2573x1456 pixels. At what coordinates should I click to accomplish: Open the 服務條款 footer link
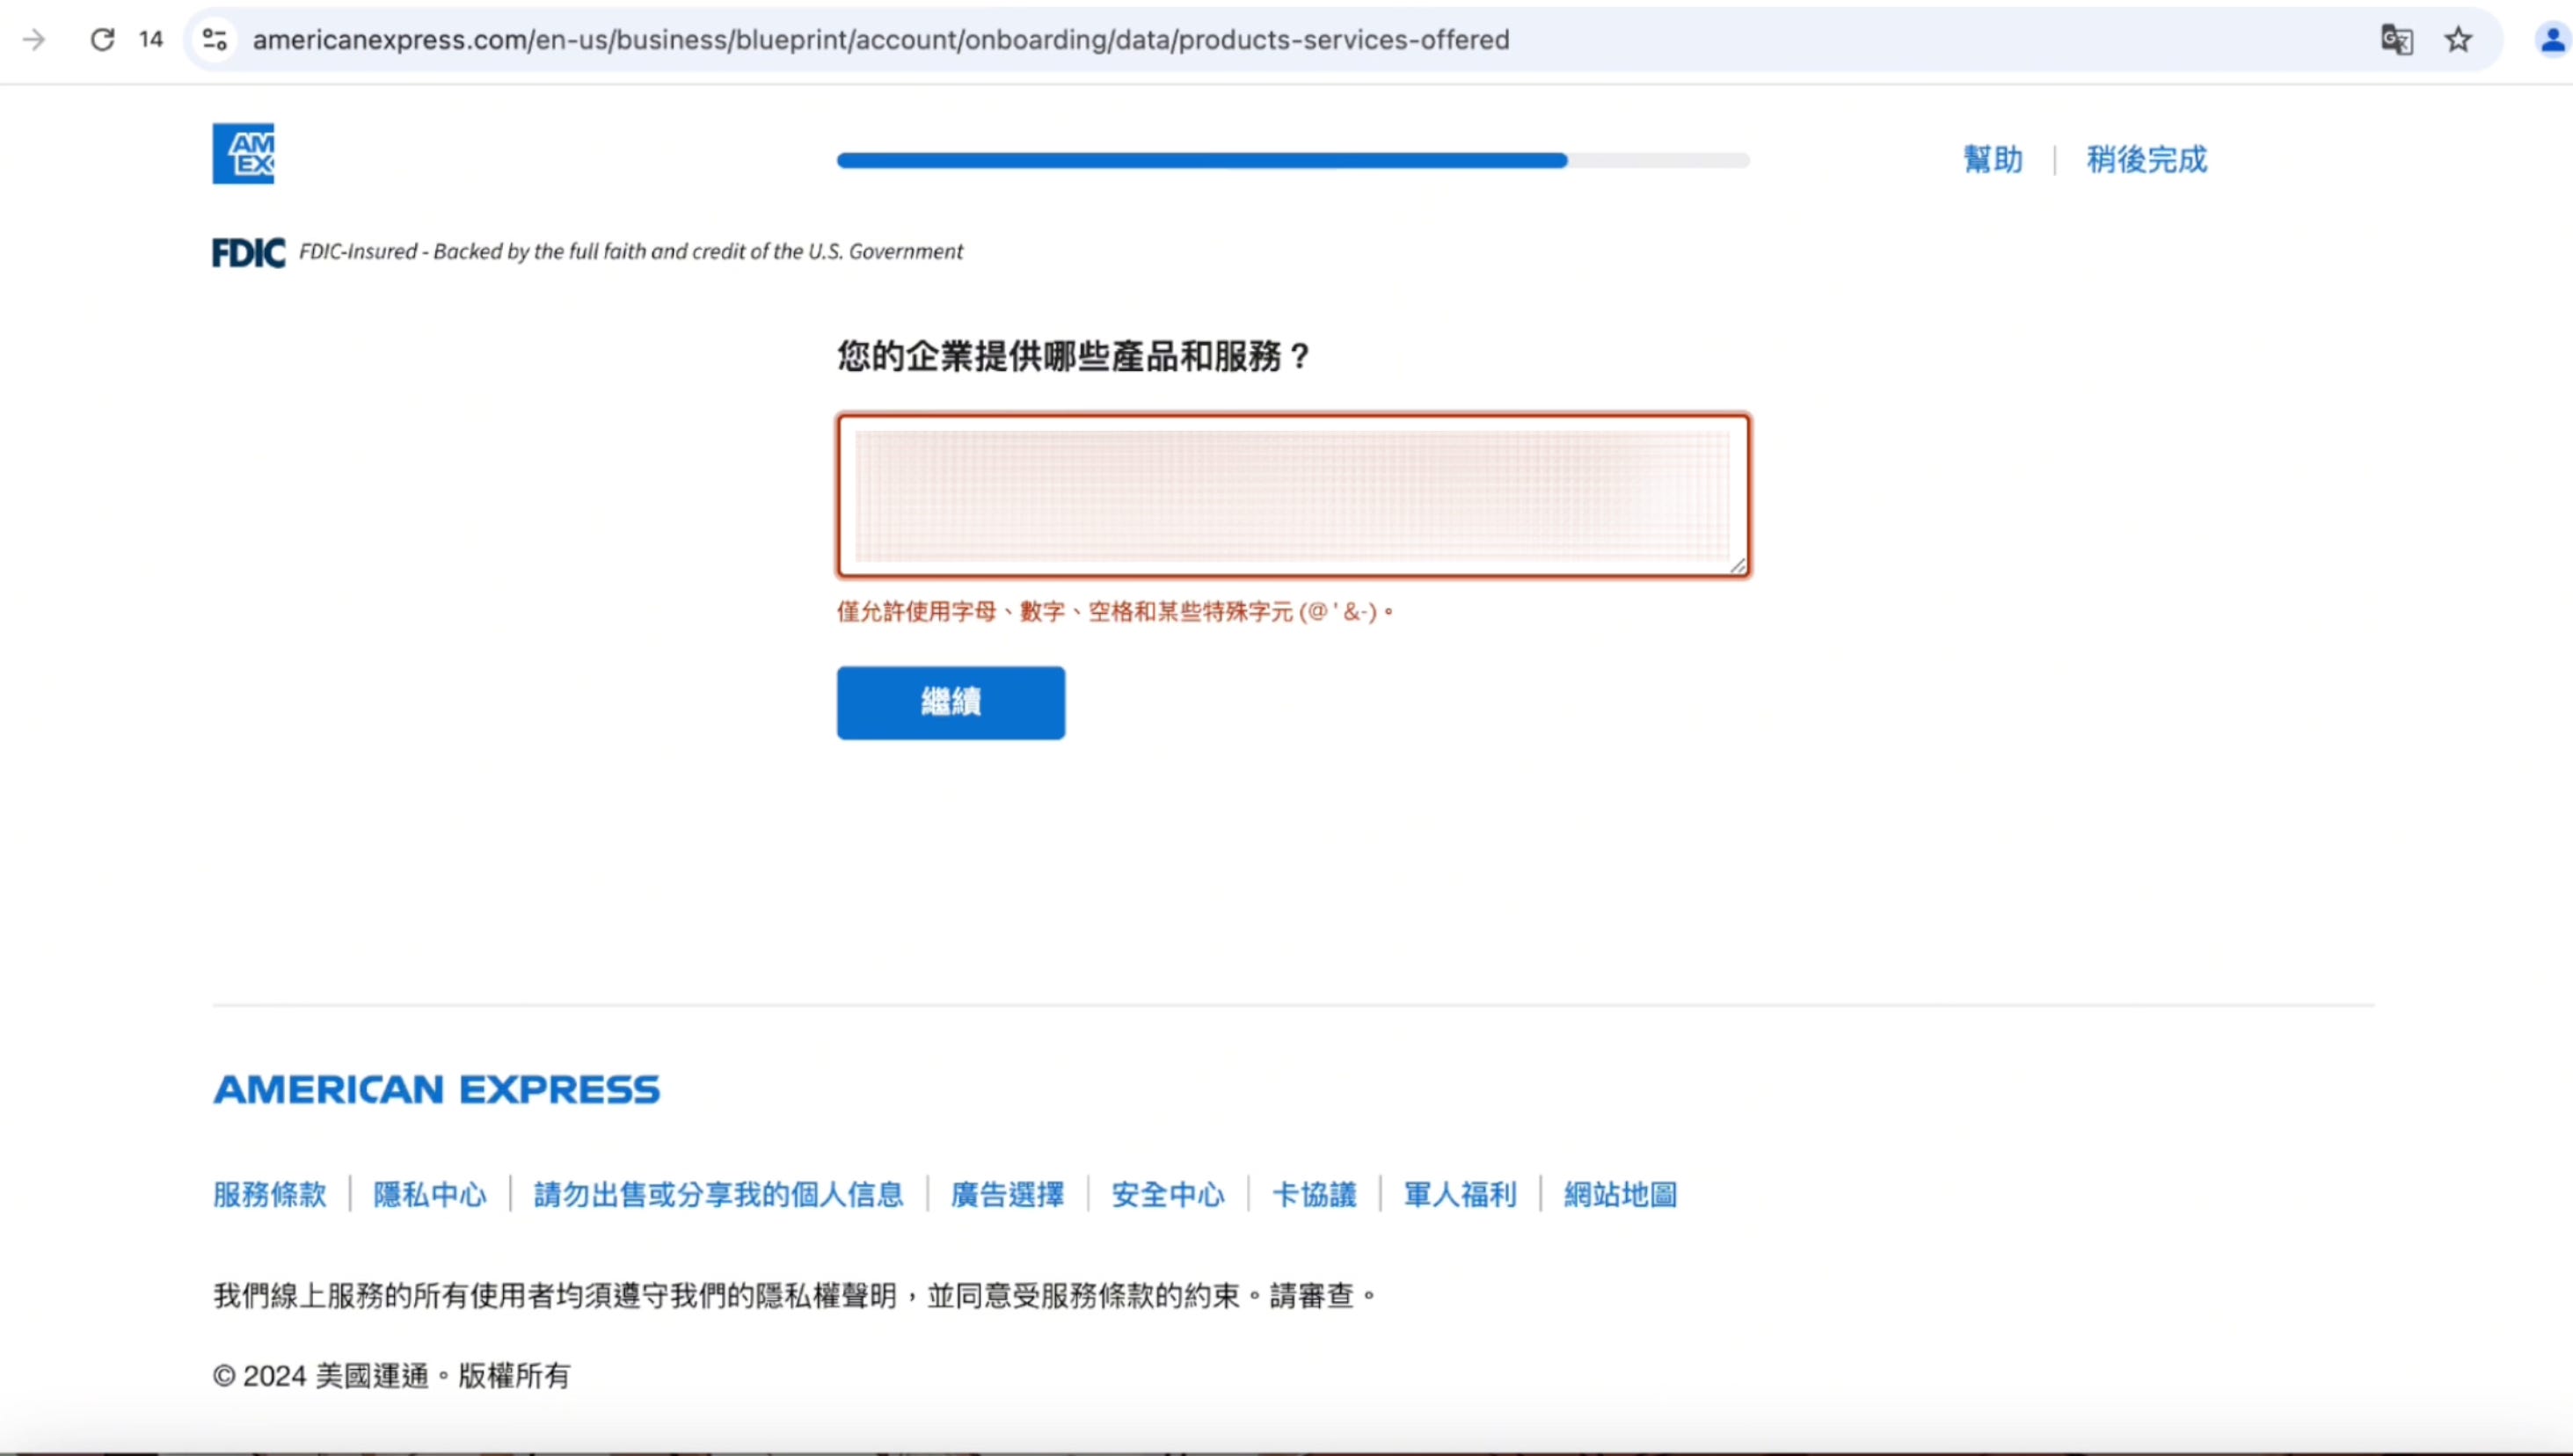tap(269, 1194)
